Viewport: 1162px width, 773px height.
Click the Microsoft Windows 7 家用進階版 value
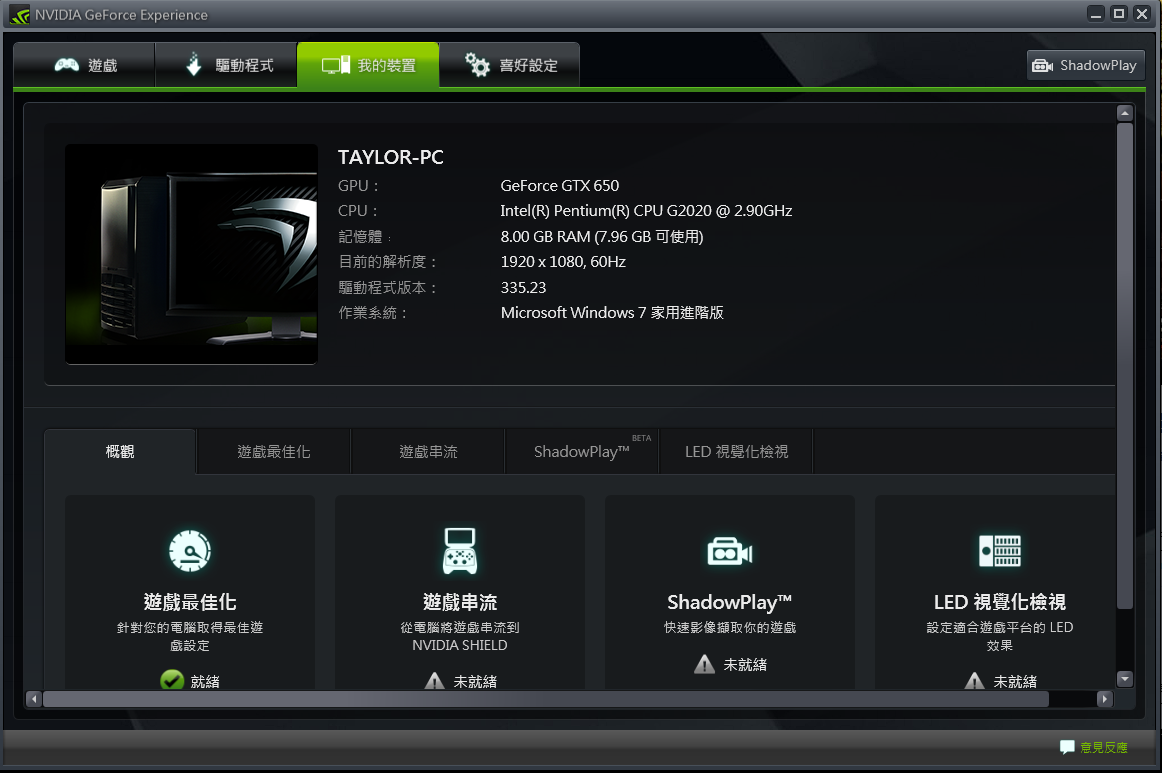tap(612, 313)
